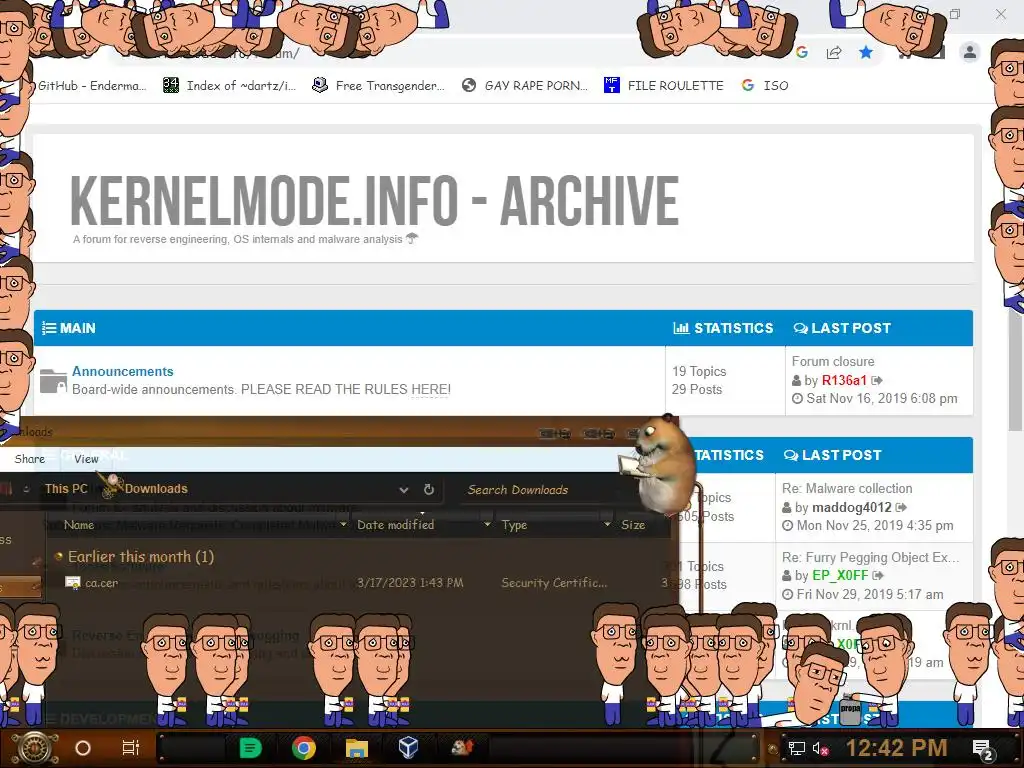
Task: Click the network tray icon
Action: coord(797,749)
